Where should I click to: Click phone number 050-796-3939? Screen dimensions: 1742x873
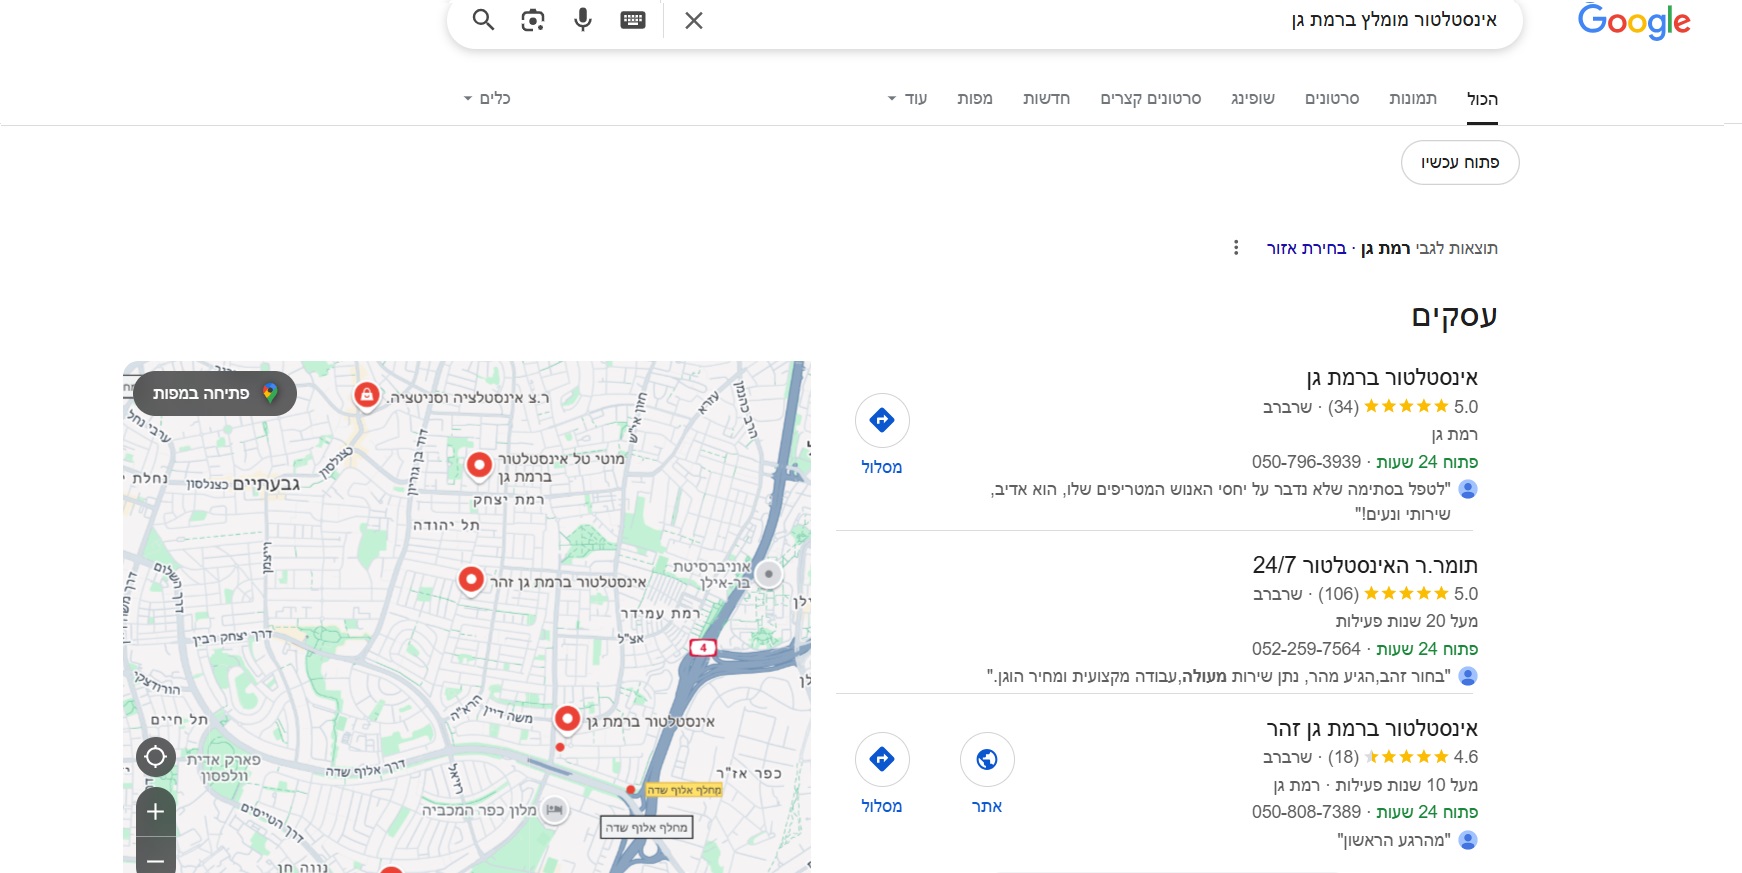tap(1306, 462)
